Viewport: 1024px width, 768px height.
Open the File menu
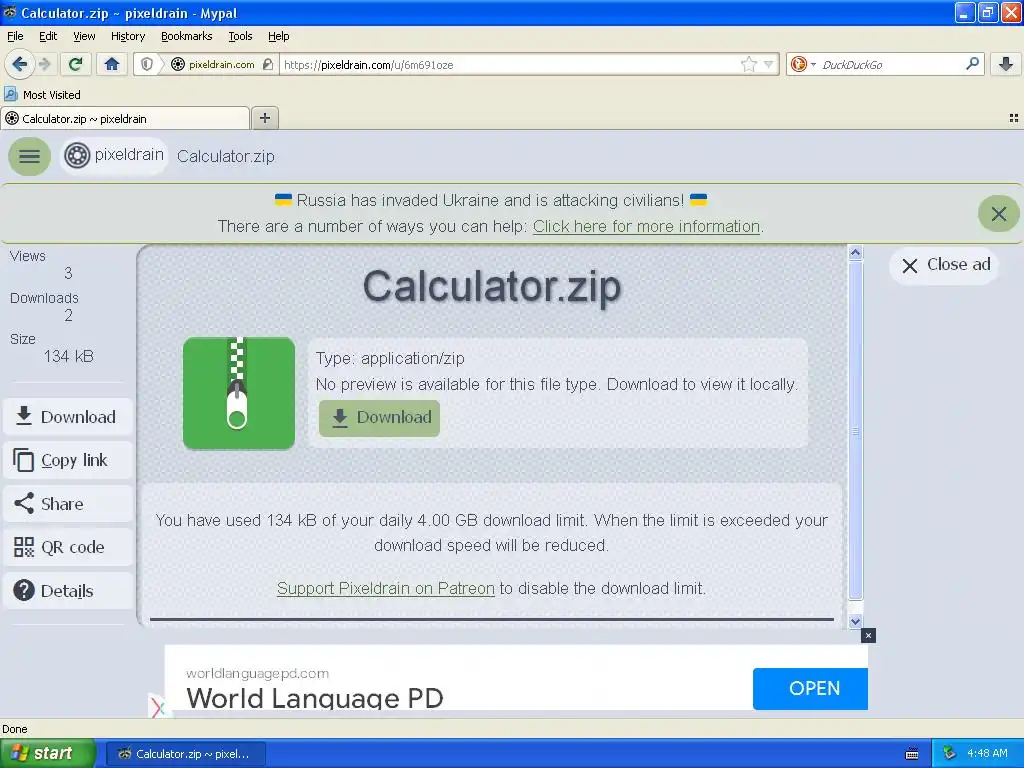click(15, 36)
